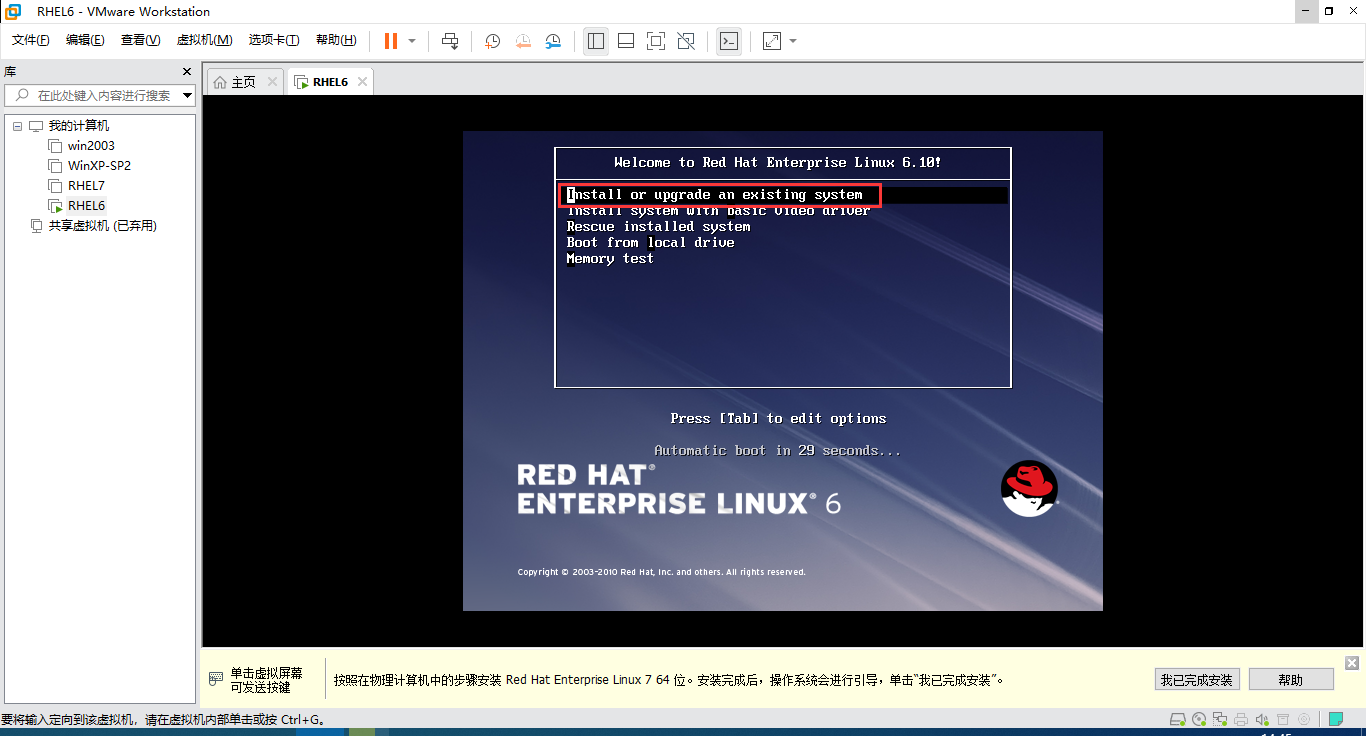The image size is (1366, 736).
Task: Open the snapshot manager
Action: click(x=554, y=41)
